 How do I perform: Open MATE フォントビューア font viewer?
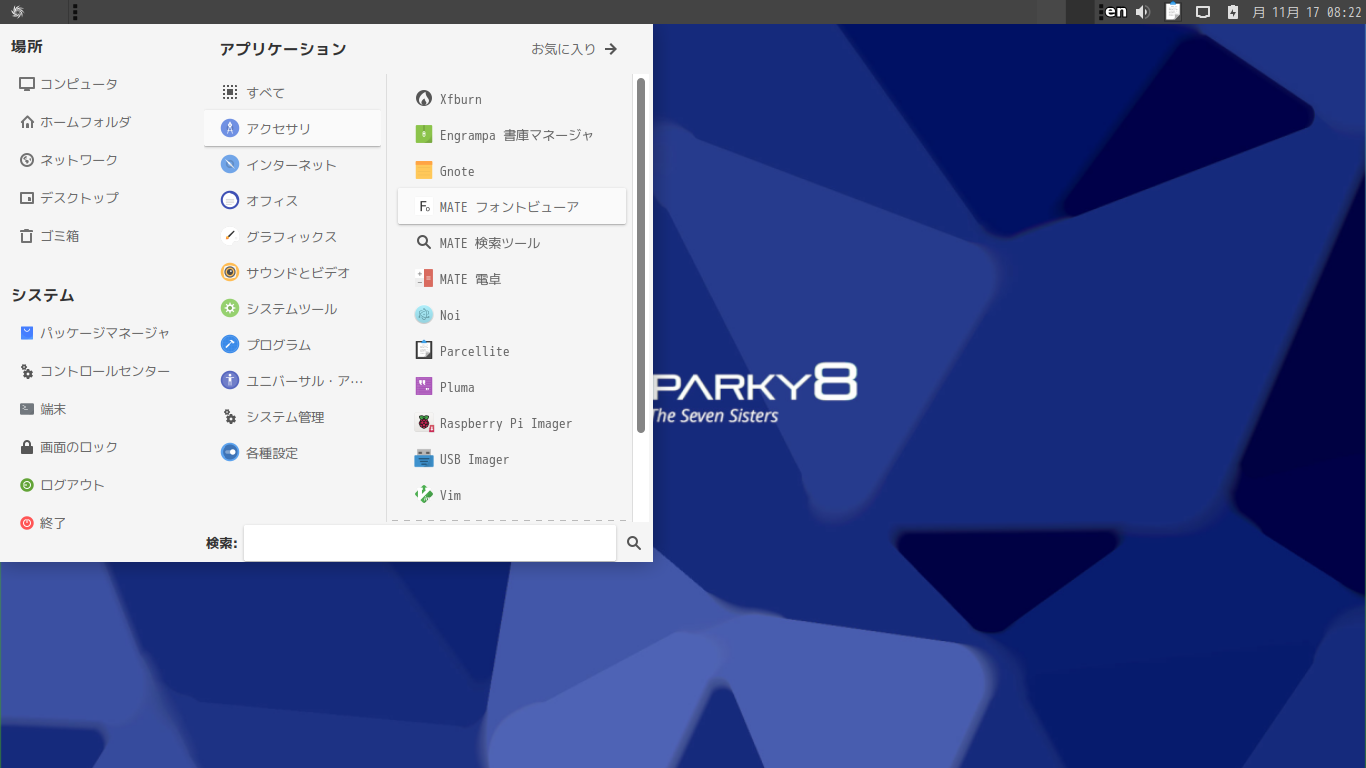[512, 207]
